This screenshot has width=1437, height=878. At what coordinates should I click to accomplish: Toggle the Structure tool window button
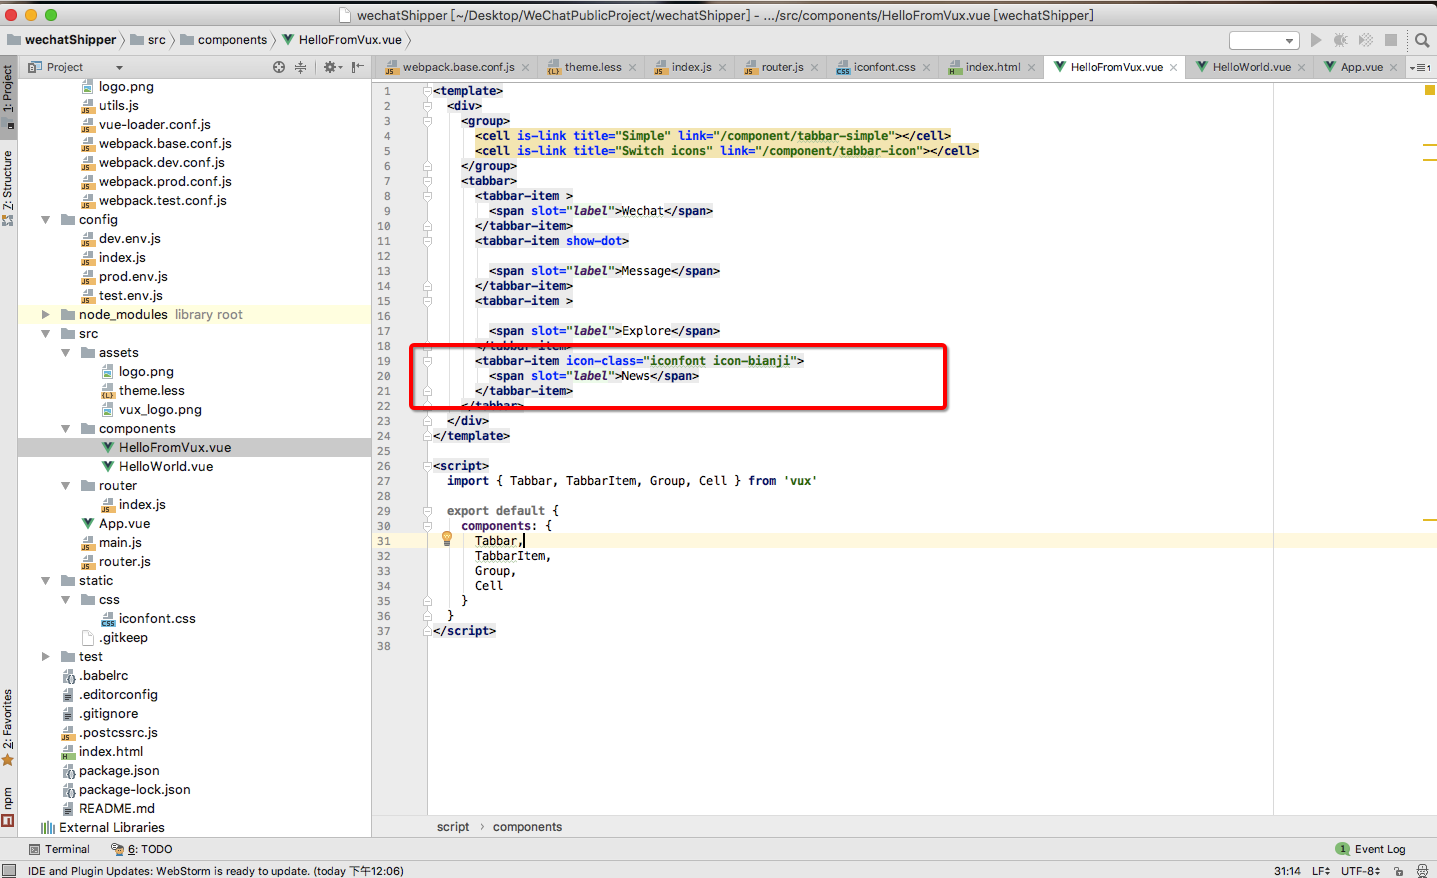click(8, 188)
